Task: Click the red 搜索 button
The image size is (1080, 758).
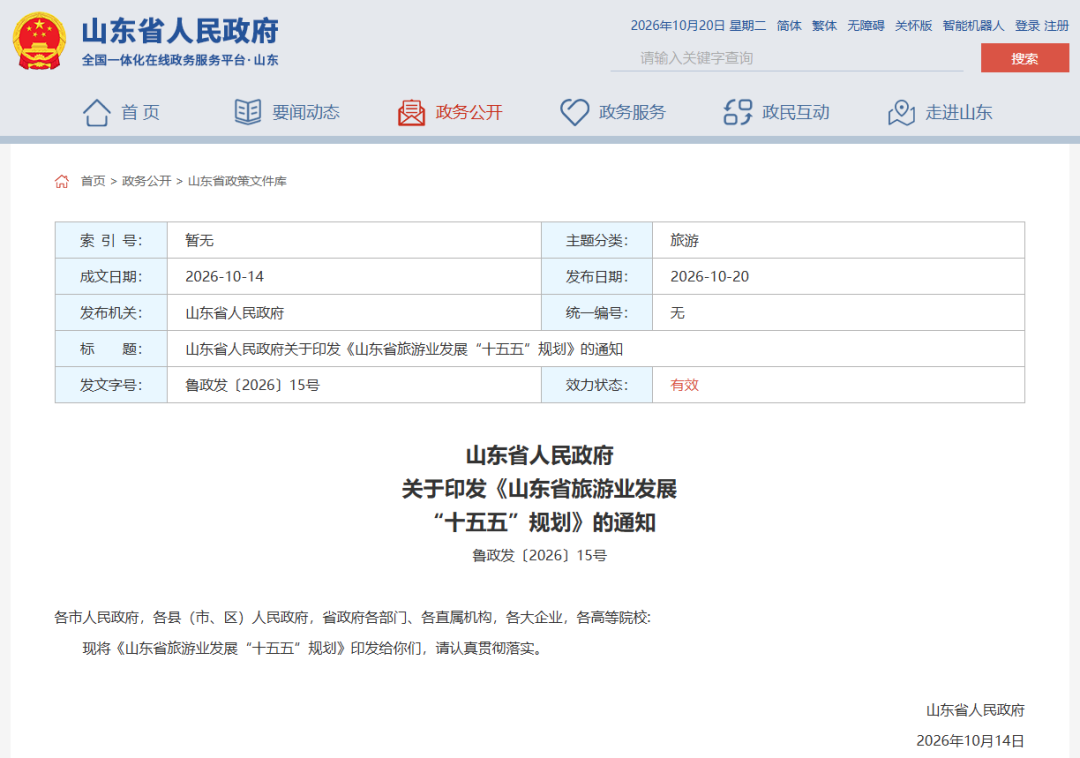Action: pyautogui.click(x=1025, y=58)
